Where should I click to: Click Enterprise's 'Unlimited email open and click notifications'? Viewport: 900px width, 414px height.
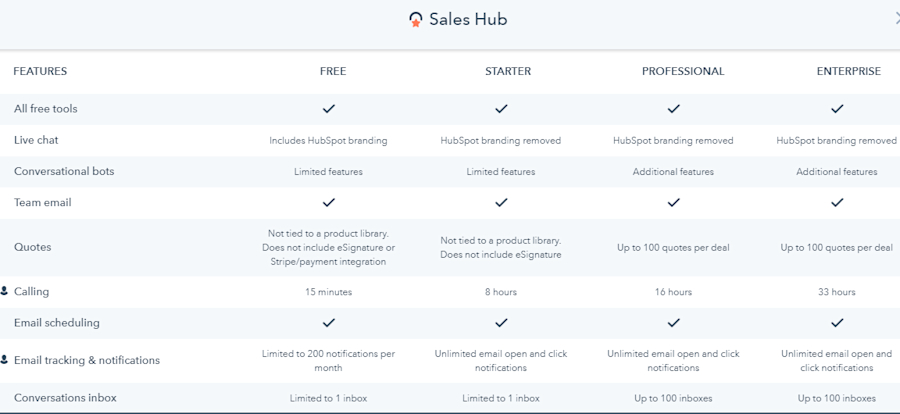(836, 361)
